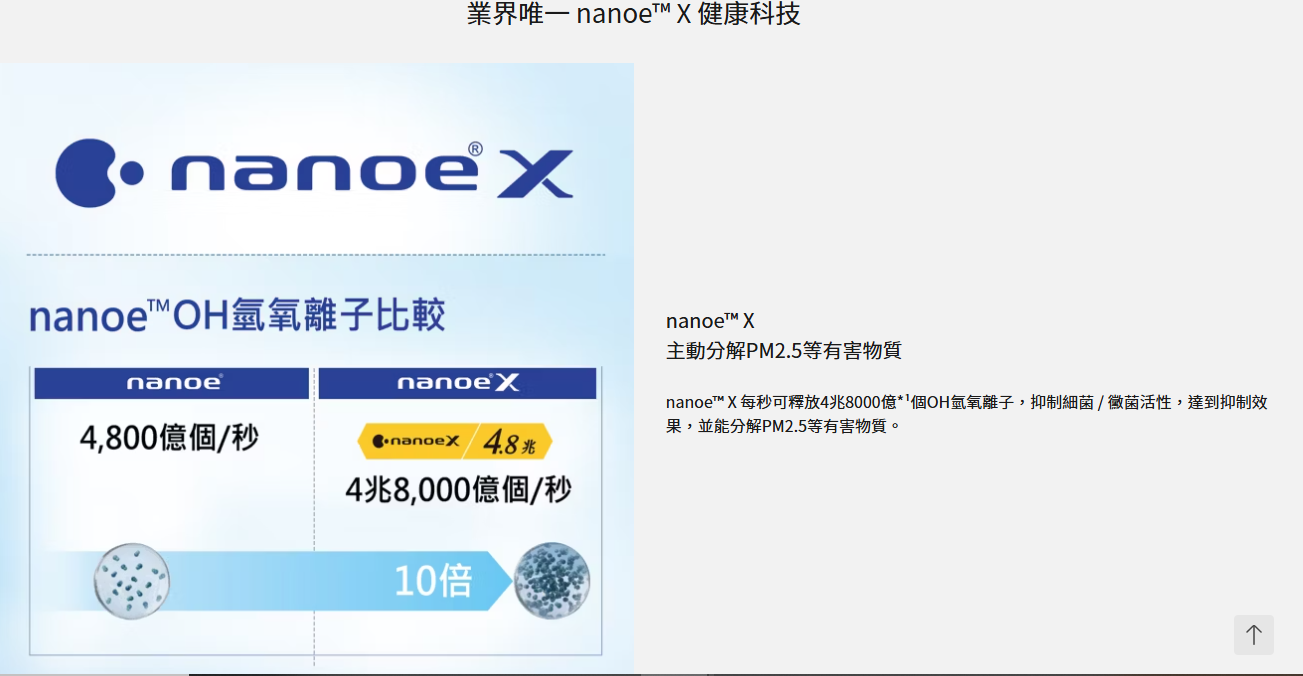Click the nanoe OH氫氧離子比較 title
This screenshot has height=676, width=1303.
point(237,315)
